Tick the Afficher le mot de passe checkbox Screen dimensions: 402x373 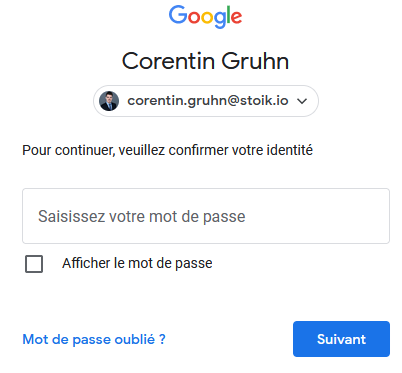click(34, 264)
